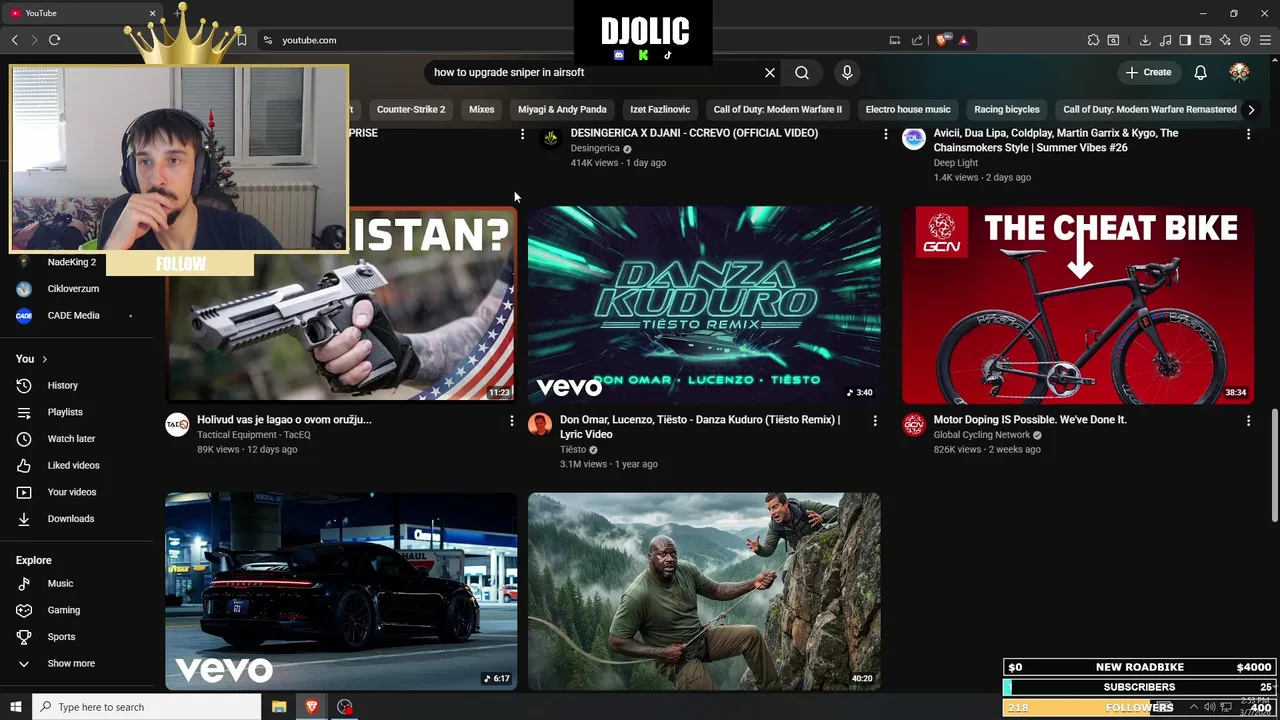Select Call of Duty: Modern Warfare II chip
Viewport: 1280px width, 720px height.
tap(777, 109)
